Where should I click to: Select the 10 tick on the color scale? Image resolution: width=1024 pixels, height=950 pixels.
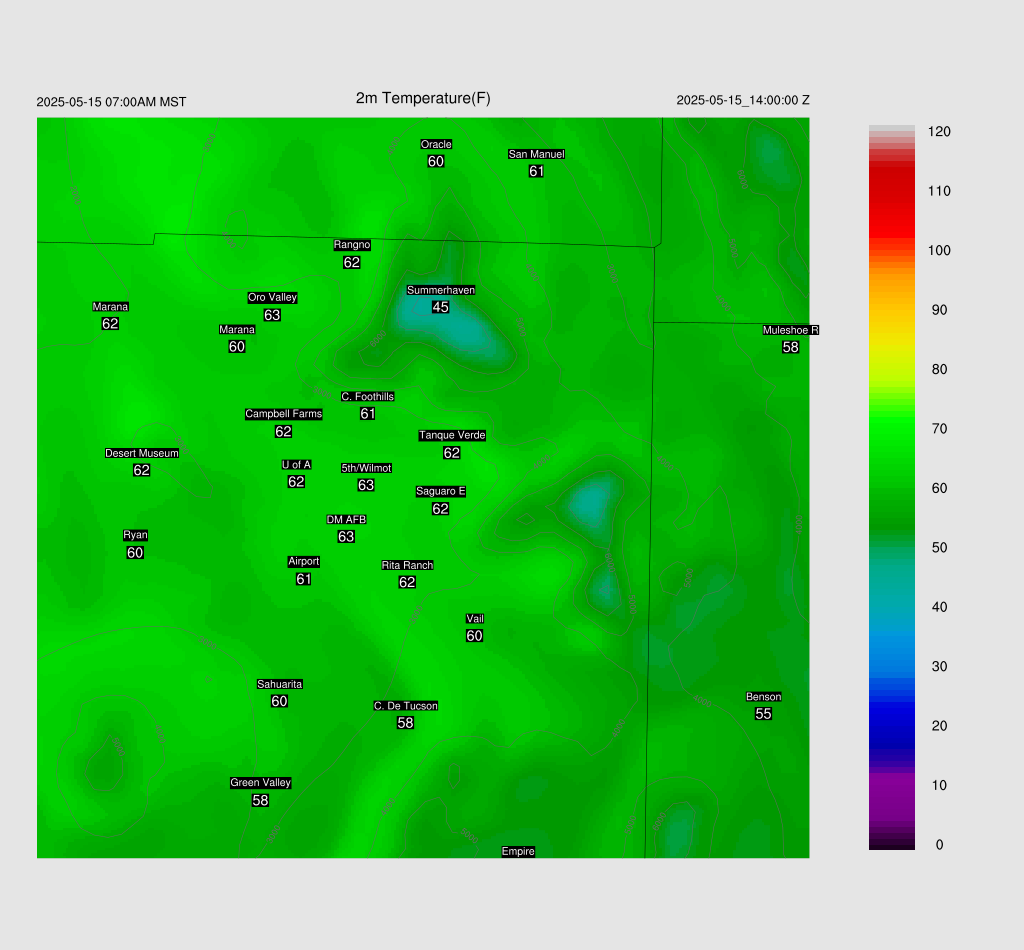pyautogui.click(x=939, y=785)
